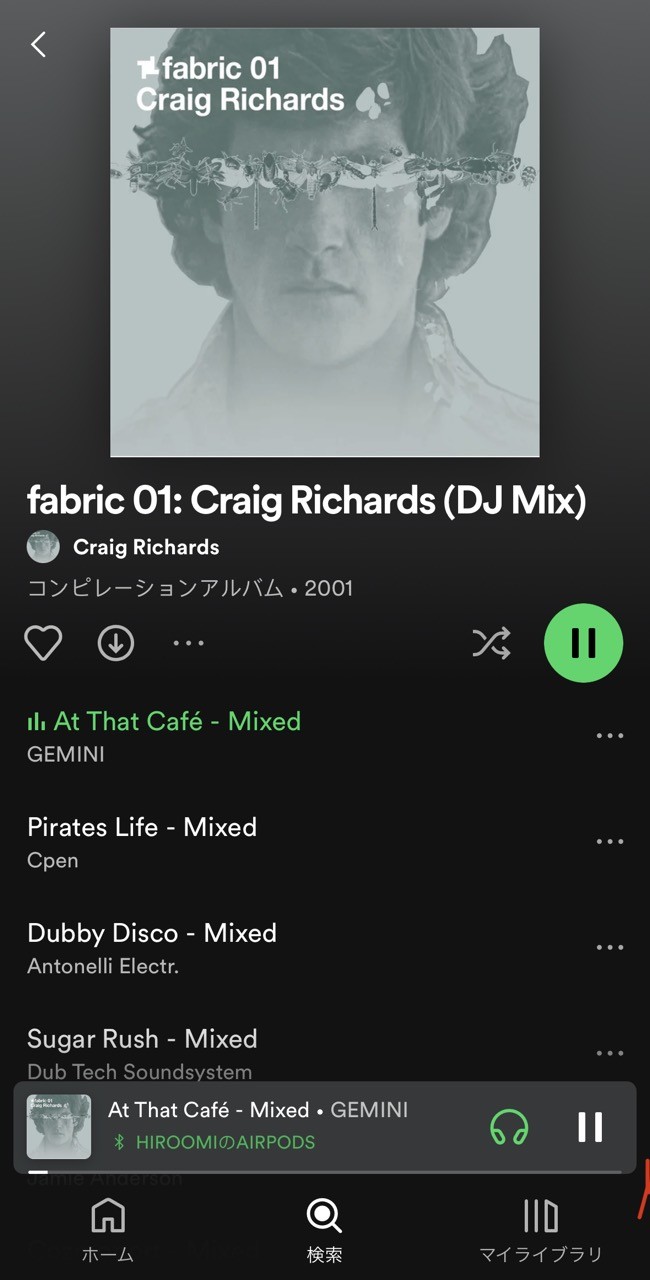
Task: Pause playback with large green button
Action: point(583,643)
